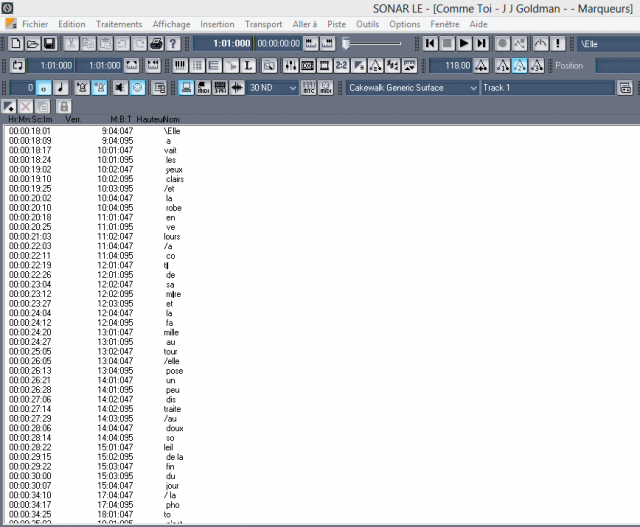Click the Record transport button
The height and width of the screenshot is (527, 640).
[502, 43]
